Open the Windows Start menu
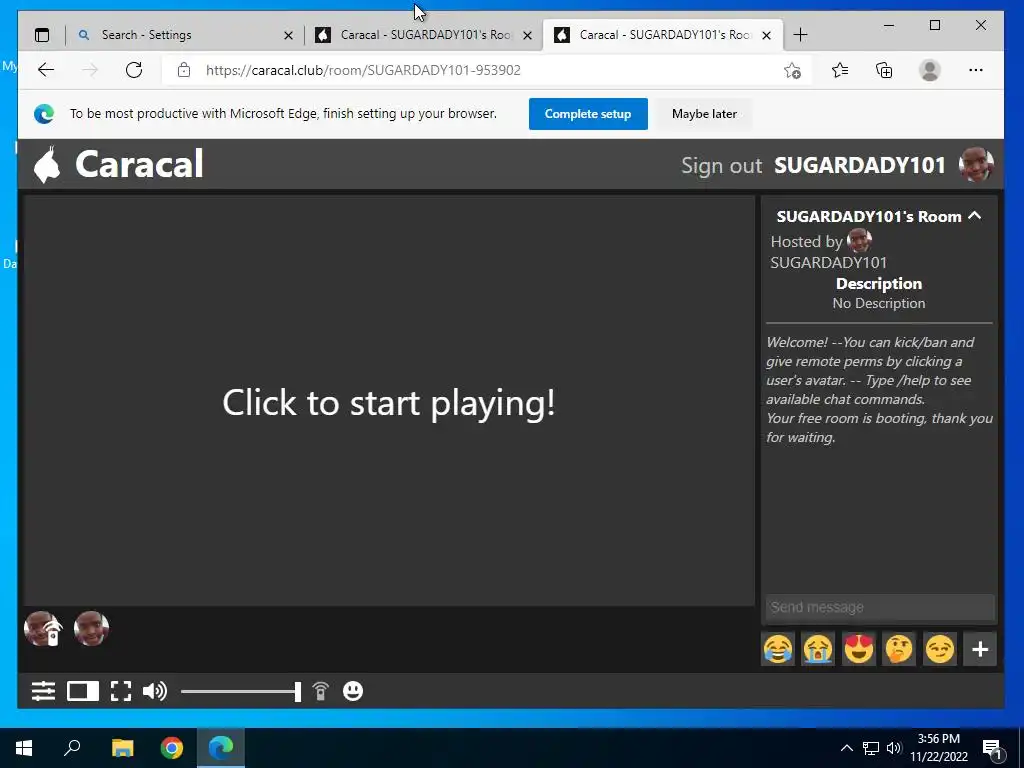 click(24, 748)
